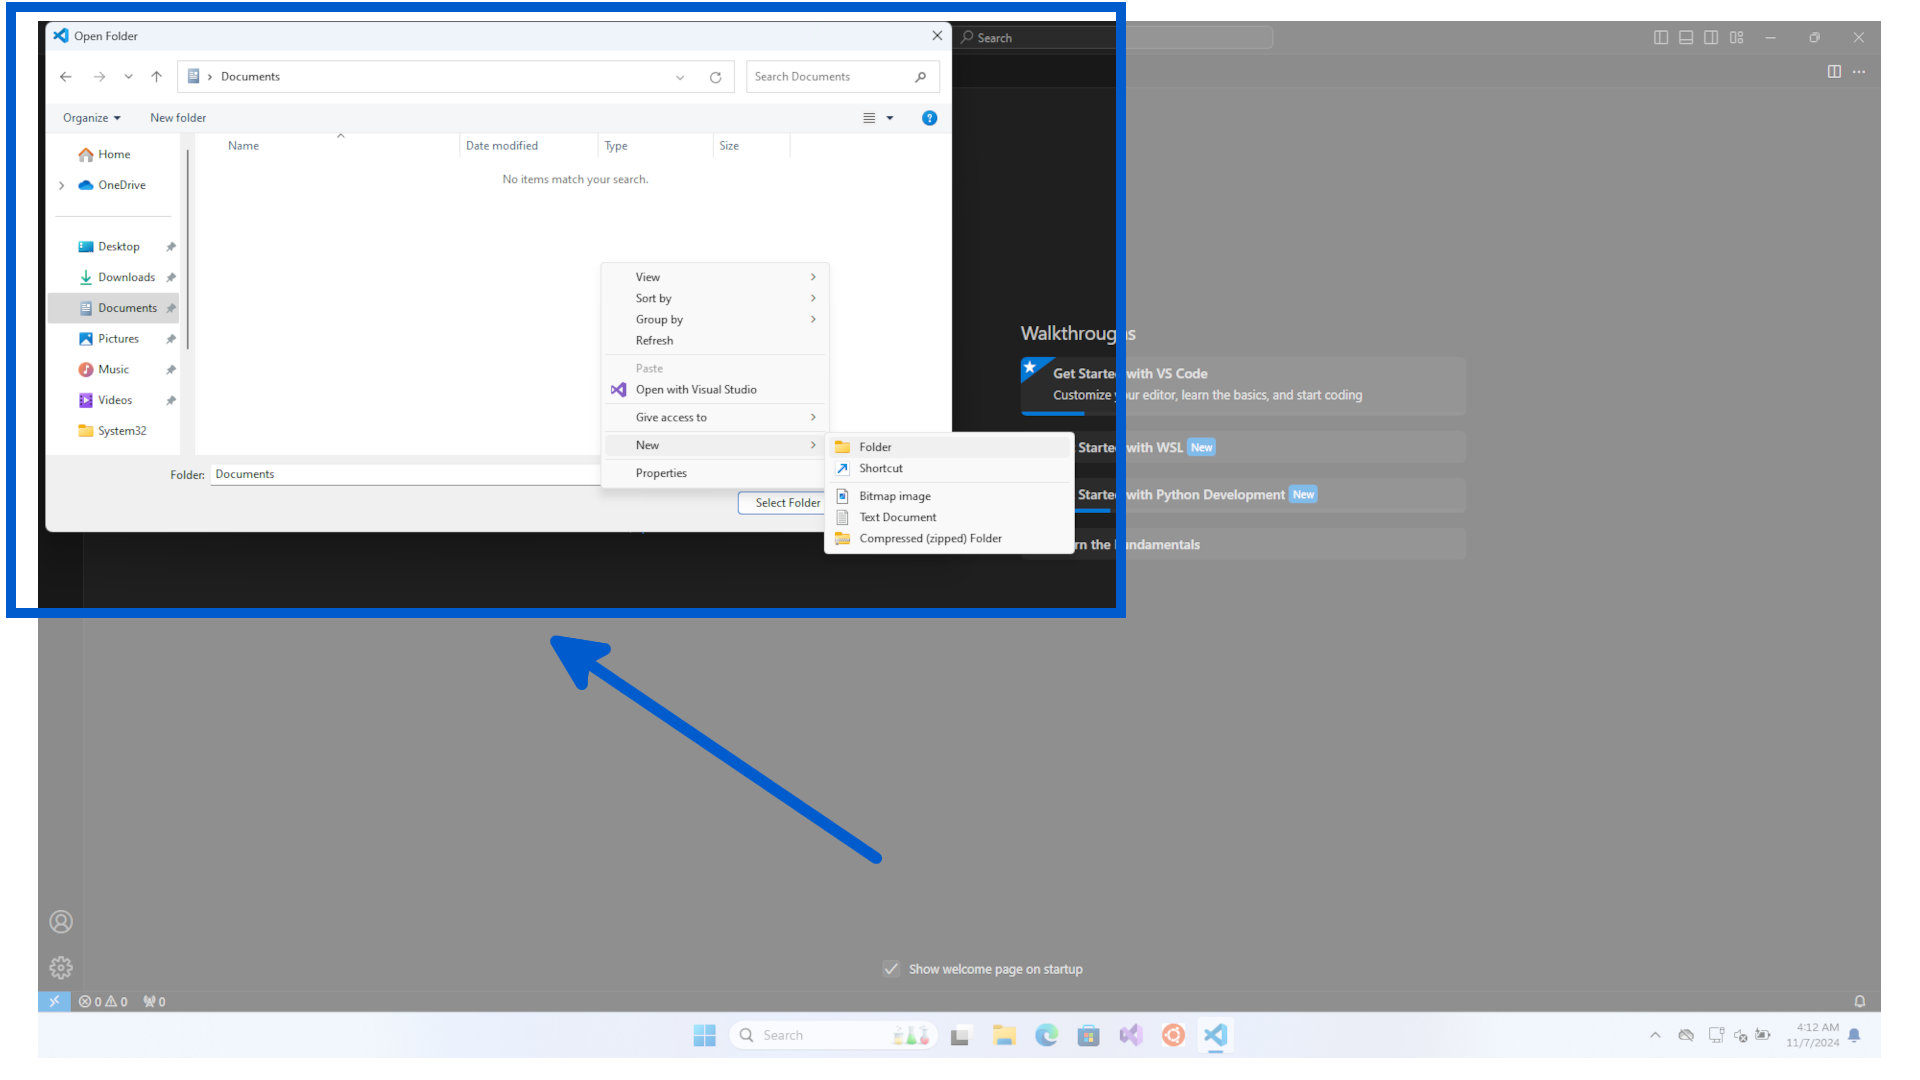
Task: Refresh the Documents address bar
Action: tap(715, 77)
